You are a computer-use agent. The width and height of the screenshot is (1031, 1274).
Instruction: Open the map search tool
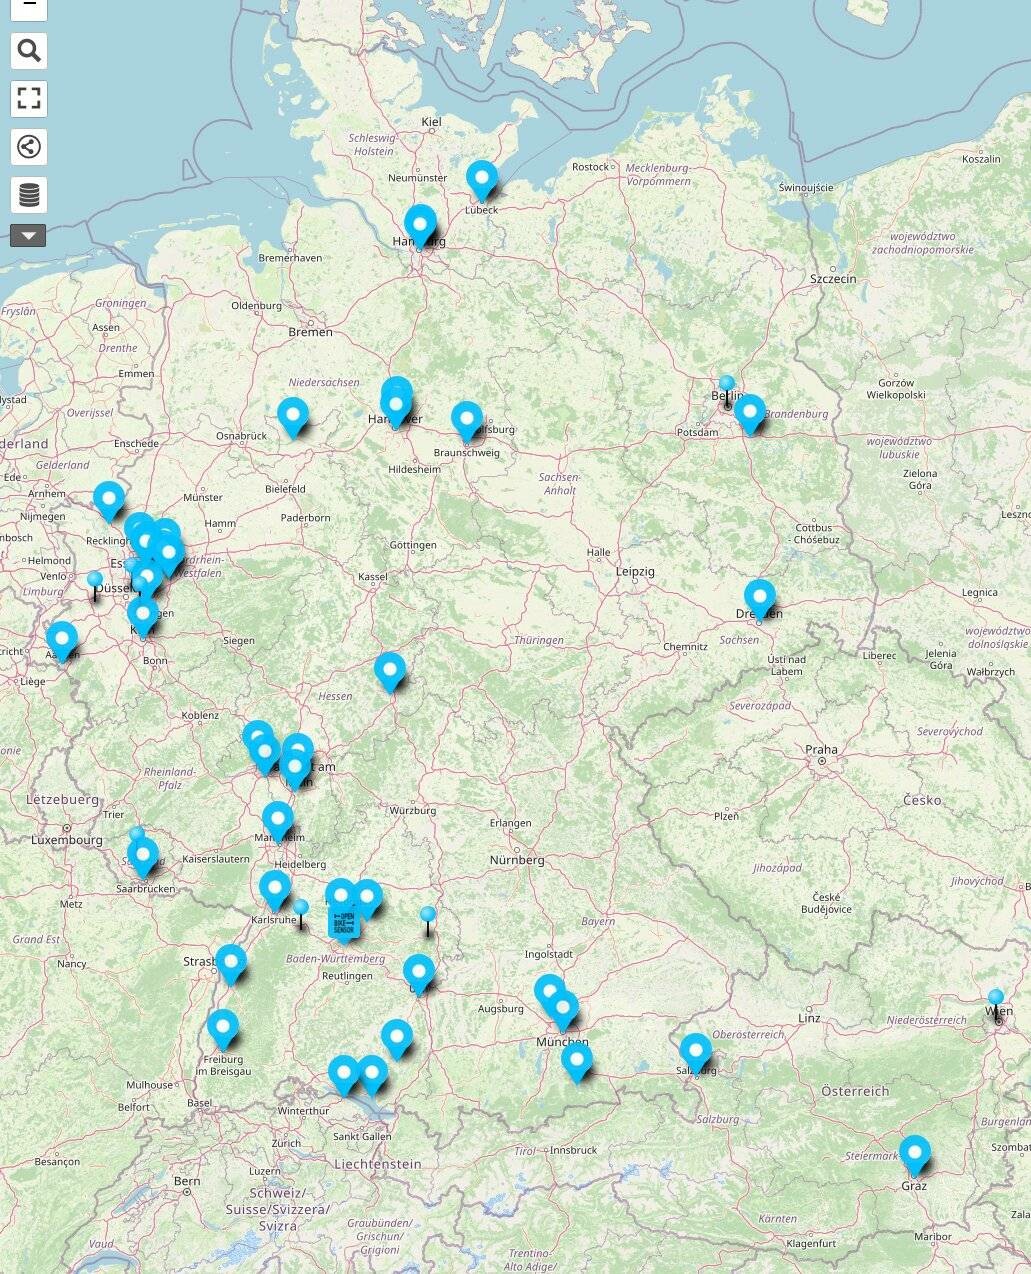29,51
